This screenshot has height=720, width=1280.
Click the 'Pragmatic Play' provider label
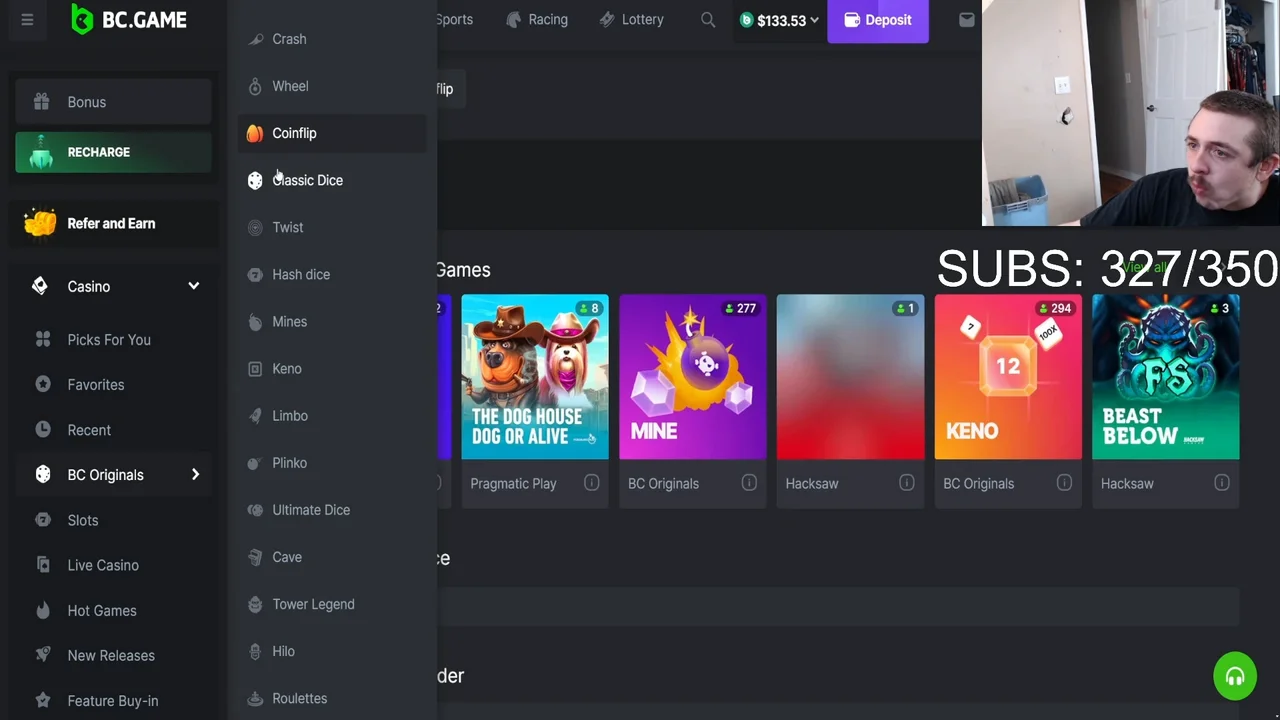(513, 483)
